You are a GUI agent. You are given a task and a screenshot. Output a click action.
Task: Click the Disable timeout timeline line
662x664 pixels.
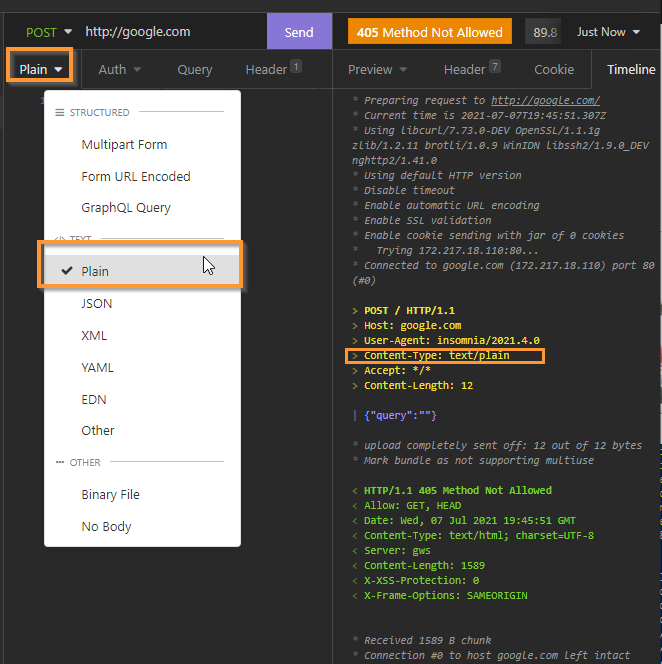(x=409, y=191)
